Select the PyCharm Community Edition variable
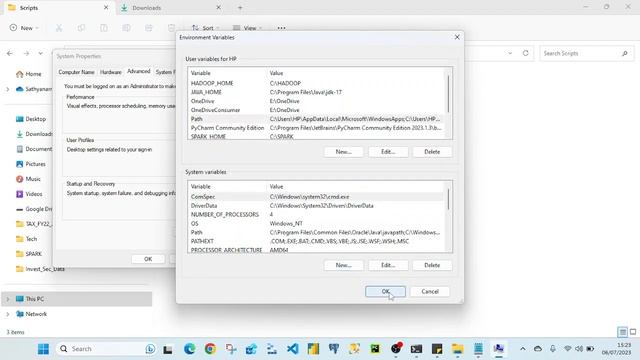The width and height of the screenshot is (640, 360). coord(317,128)
